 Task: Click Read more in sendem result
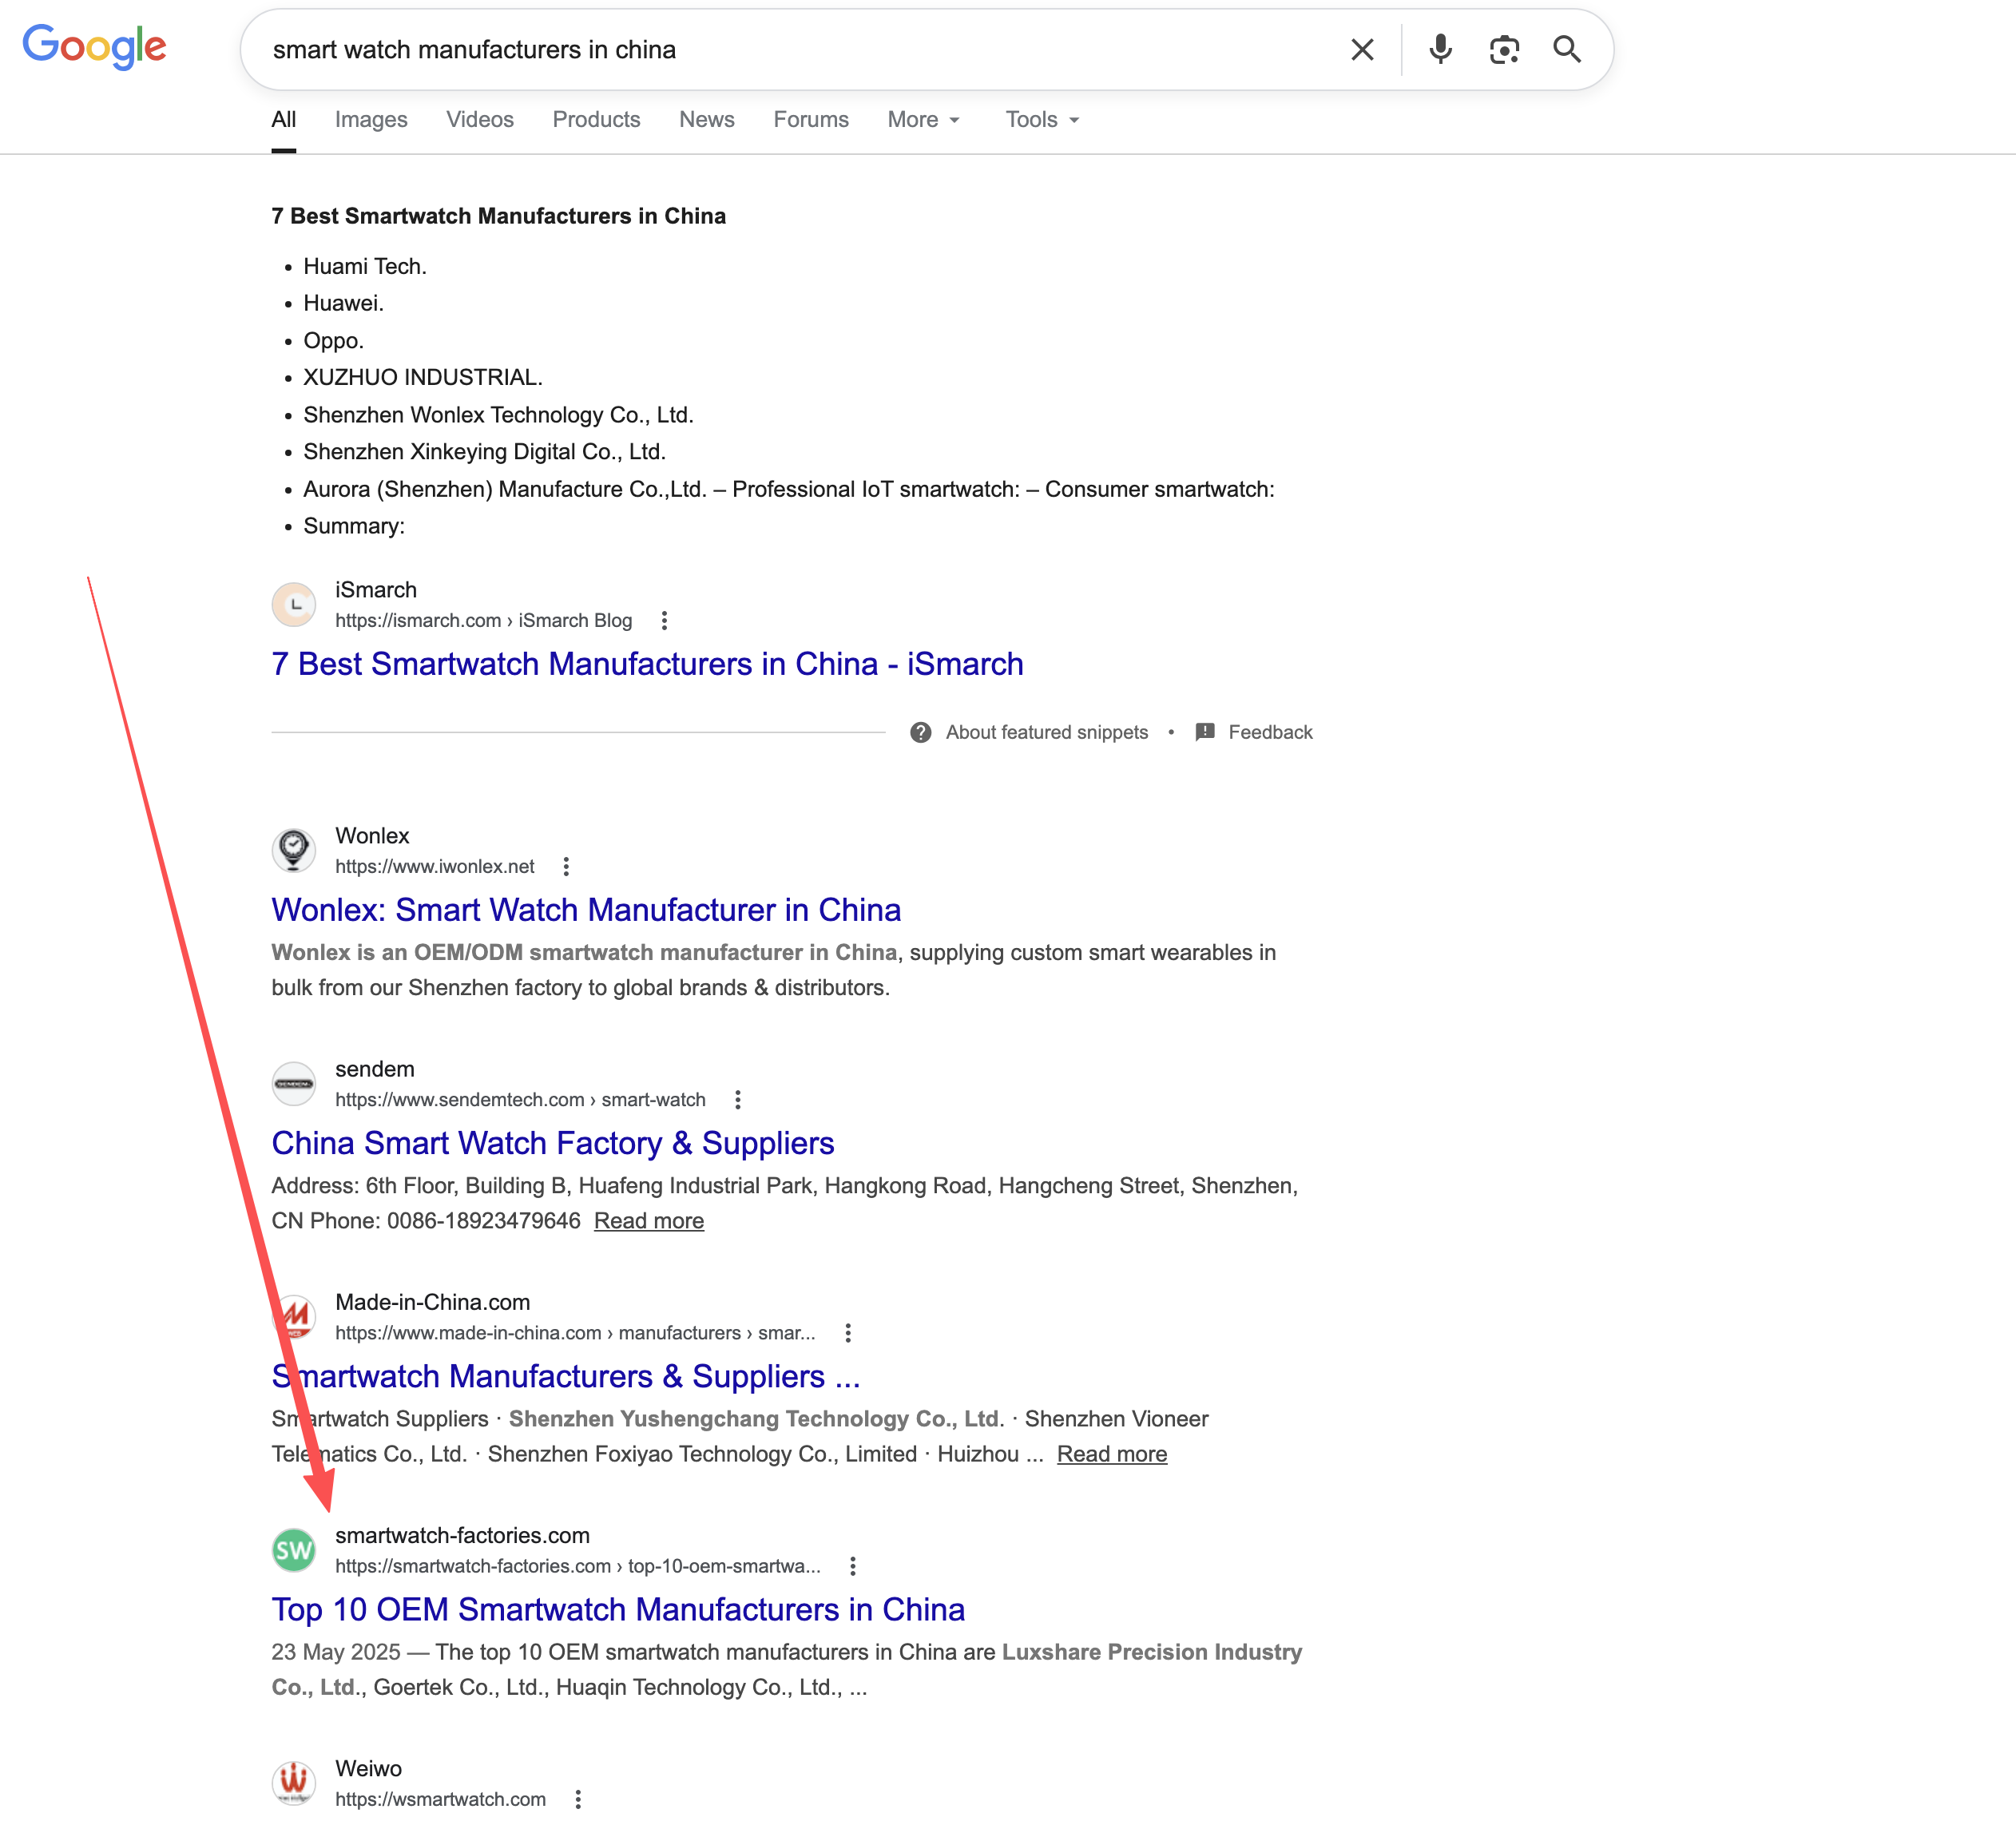[x=649, y=1221]
